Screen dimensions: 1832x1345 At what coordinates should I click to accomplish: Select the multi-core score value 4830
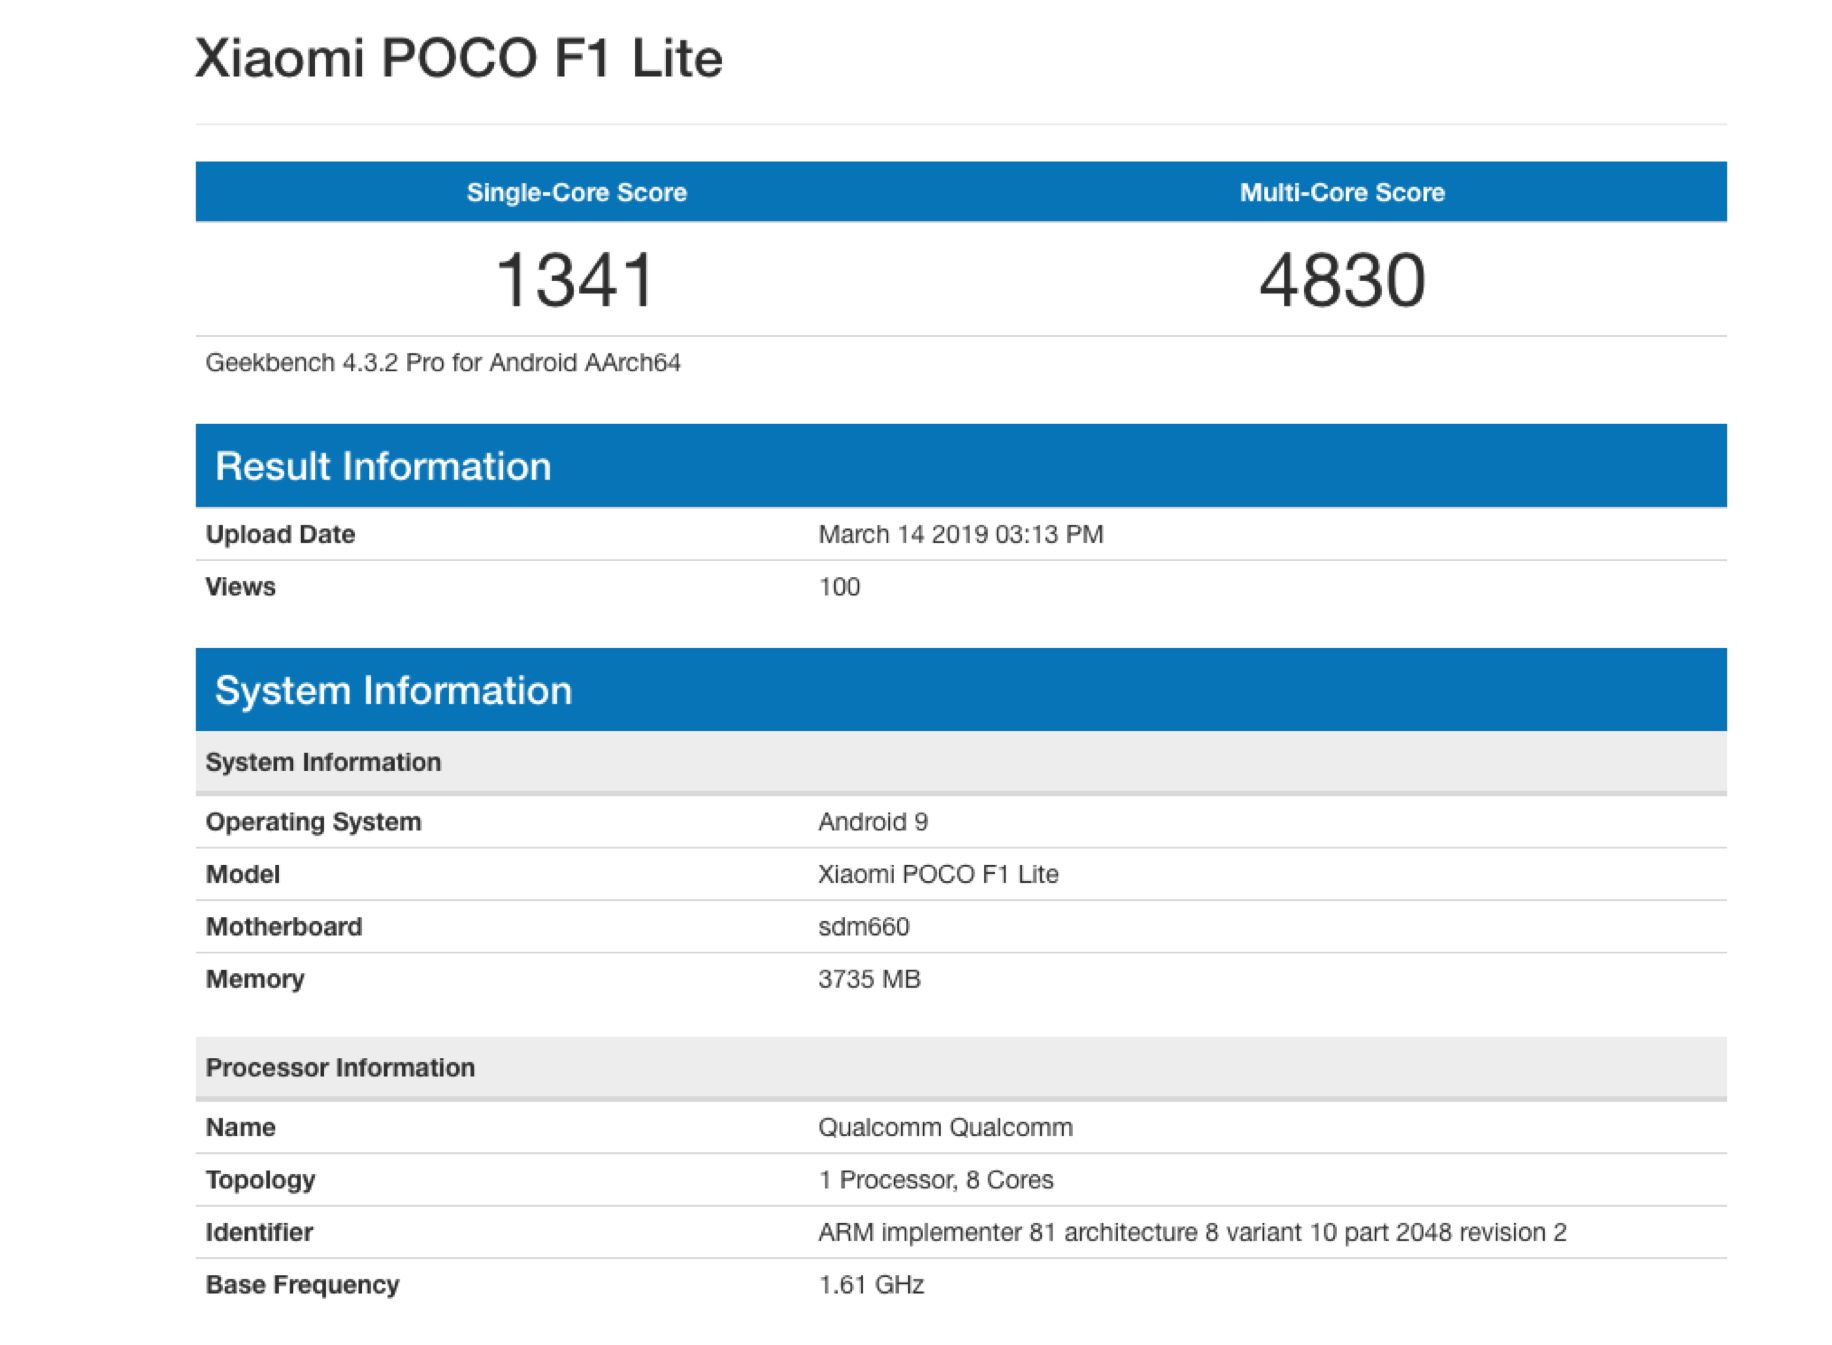coord(1341,280)
